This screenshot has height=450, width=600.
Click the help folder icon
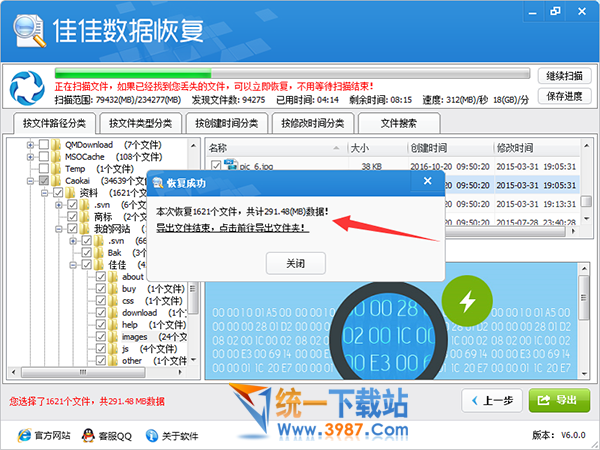[113, 324]
